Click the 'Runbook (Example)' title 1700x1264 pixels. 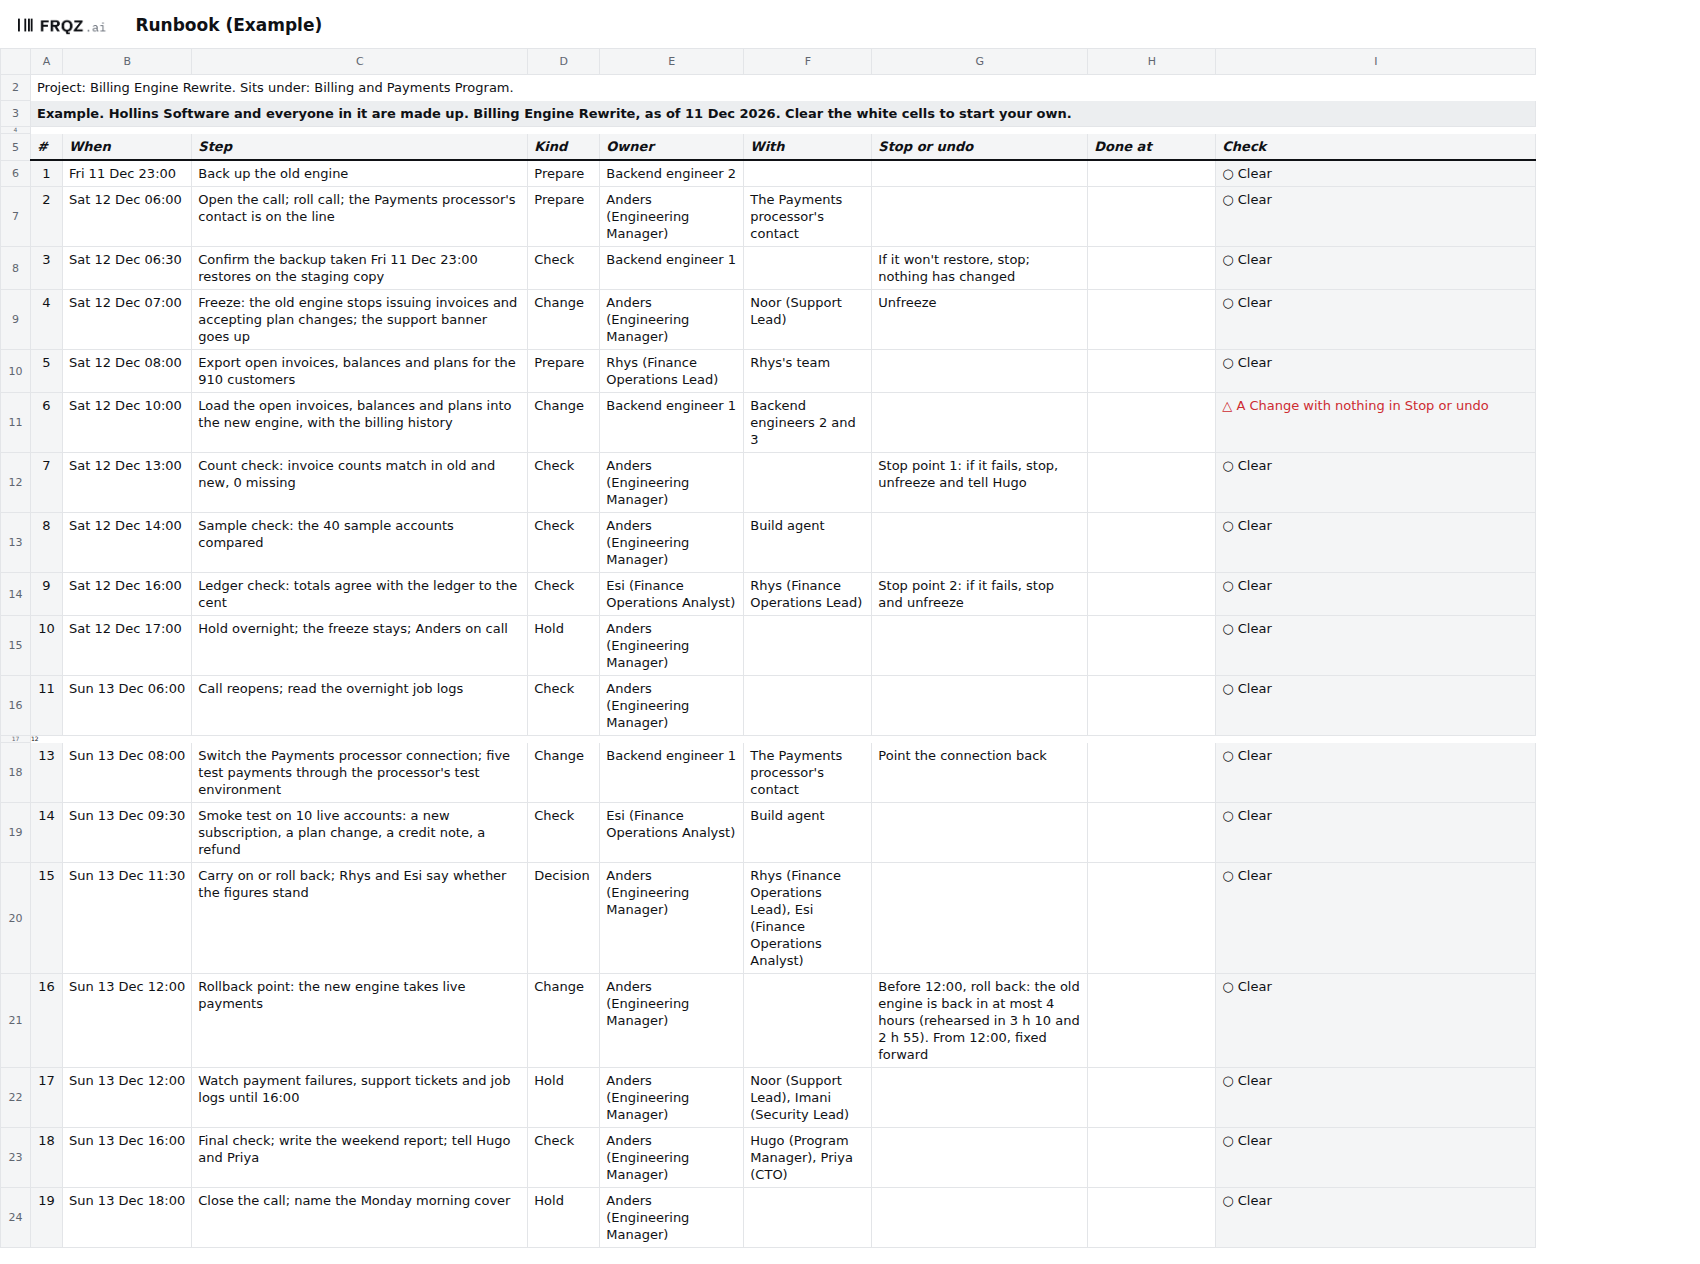point(229,25)
